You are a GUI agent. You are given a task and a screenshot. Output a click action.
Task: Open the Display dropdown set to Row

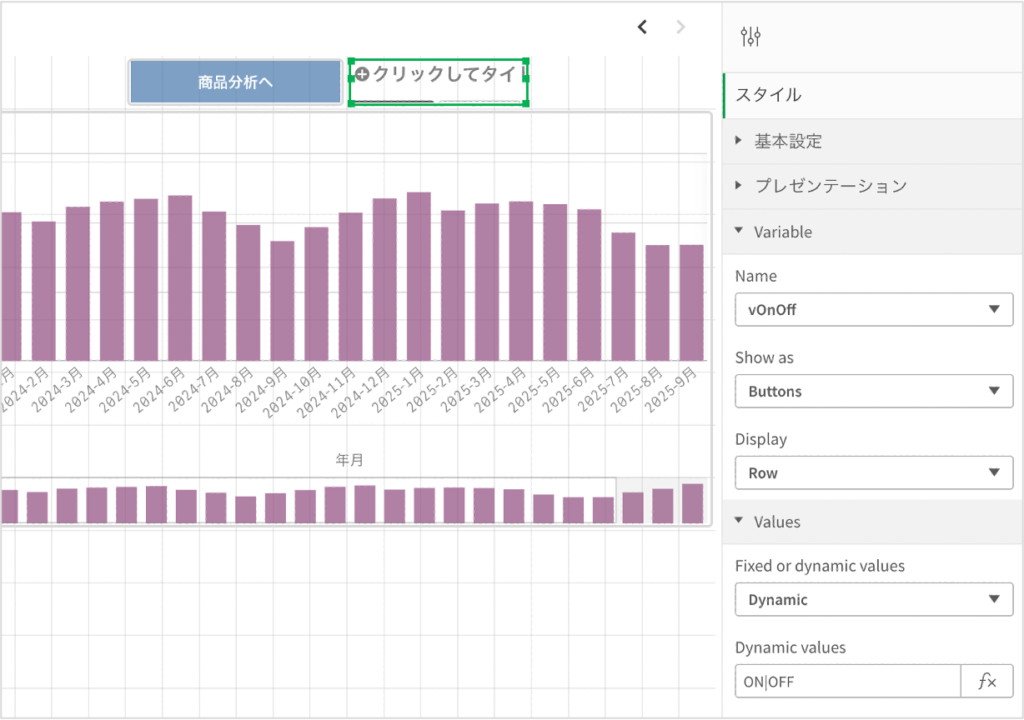tap(873, 473)
